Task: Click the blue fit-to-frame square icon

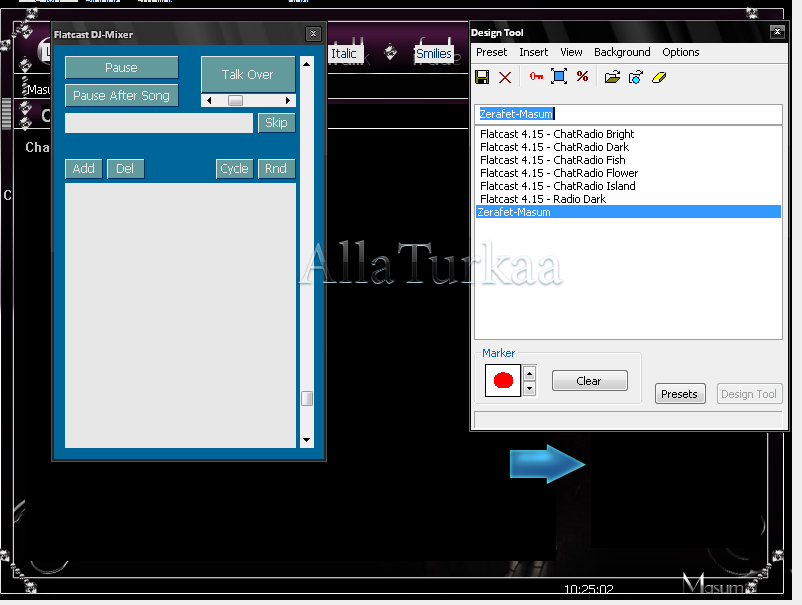Action: (559, 77)
